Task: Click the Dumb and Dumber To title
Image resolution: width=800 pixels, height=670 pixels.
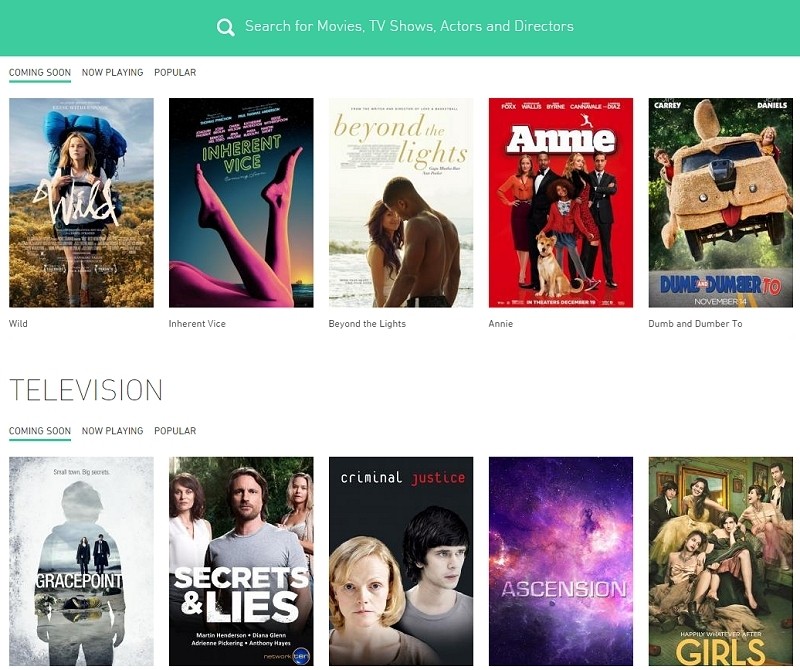Action: [695, 324]
